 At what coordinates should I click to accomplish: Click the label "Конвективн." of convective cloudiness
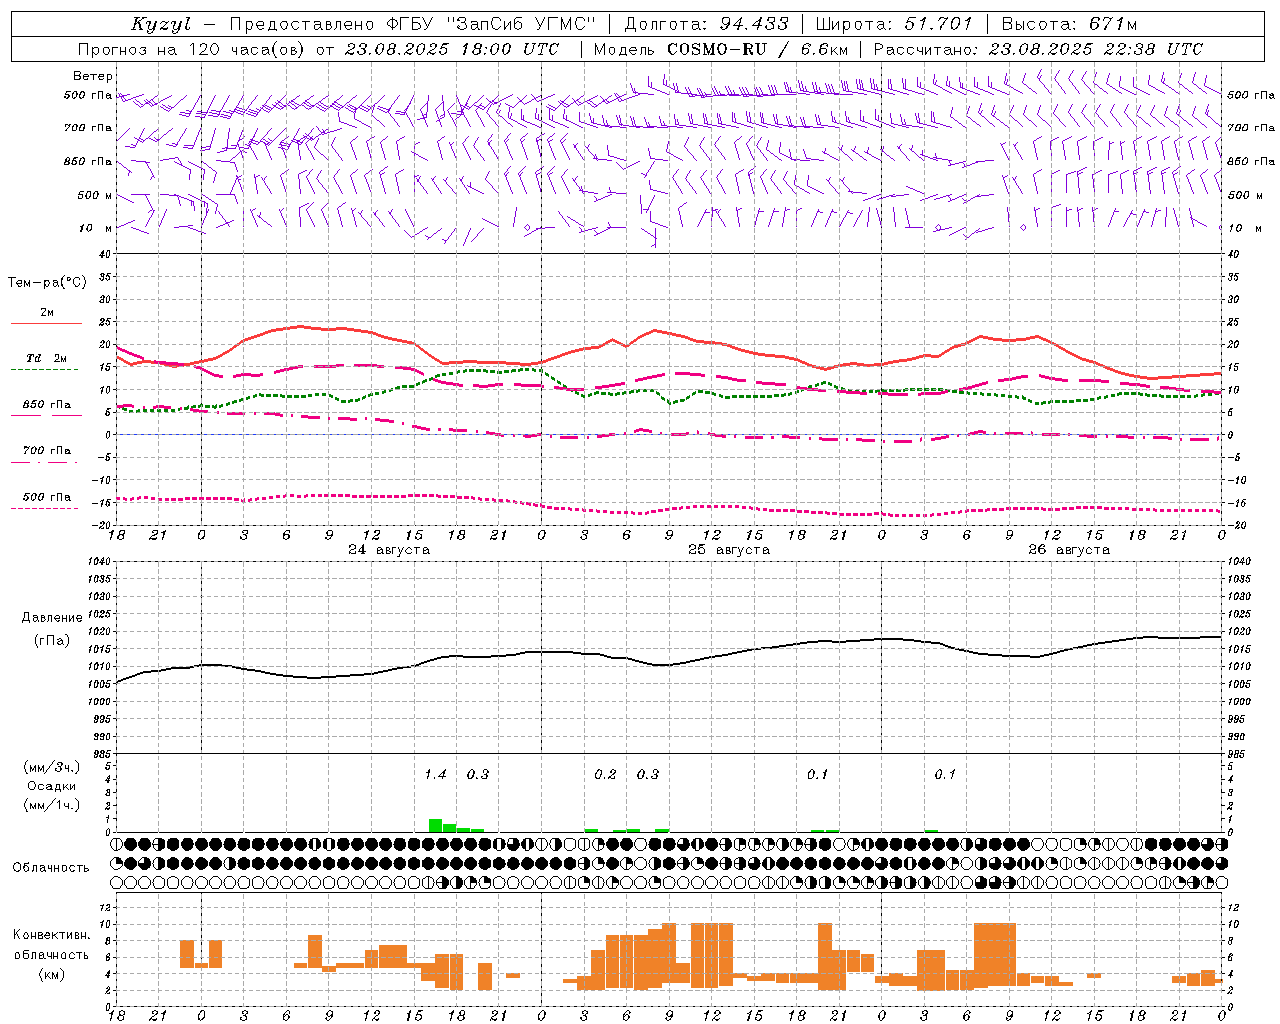(x=52, y=935)
